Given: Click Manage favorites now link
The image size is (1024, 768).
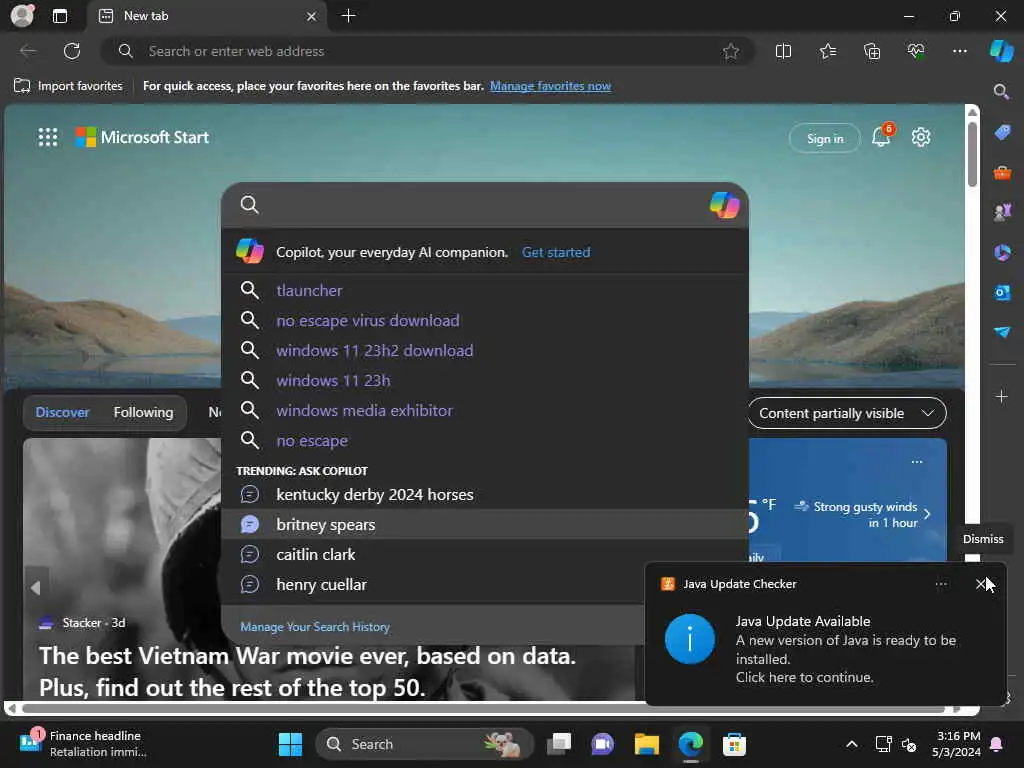Looking at the screenshot, I should click(x=551, y=86).
